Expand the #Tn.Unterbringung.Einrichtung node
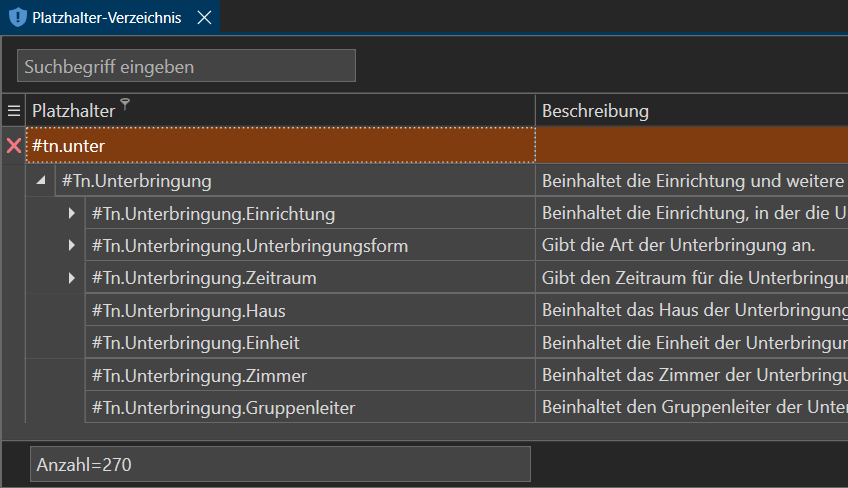The width and height of the screenshot is (848, 488). (x=72, y=214)
